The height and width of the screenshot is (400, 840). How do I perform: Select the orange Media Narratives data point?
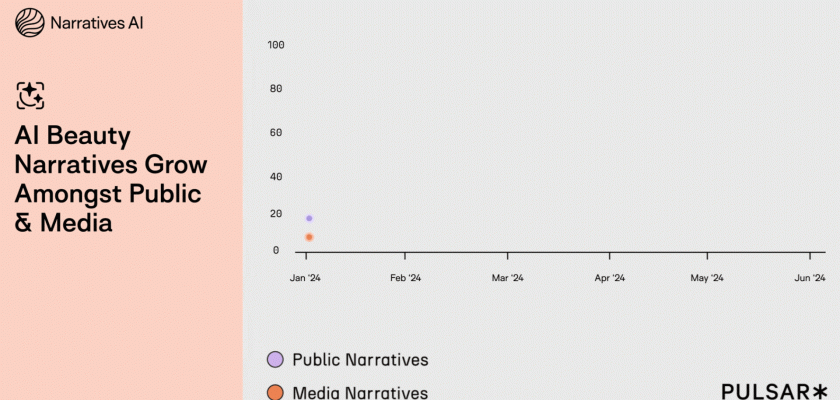(309, 237)
